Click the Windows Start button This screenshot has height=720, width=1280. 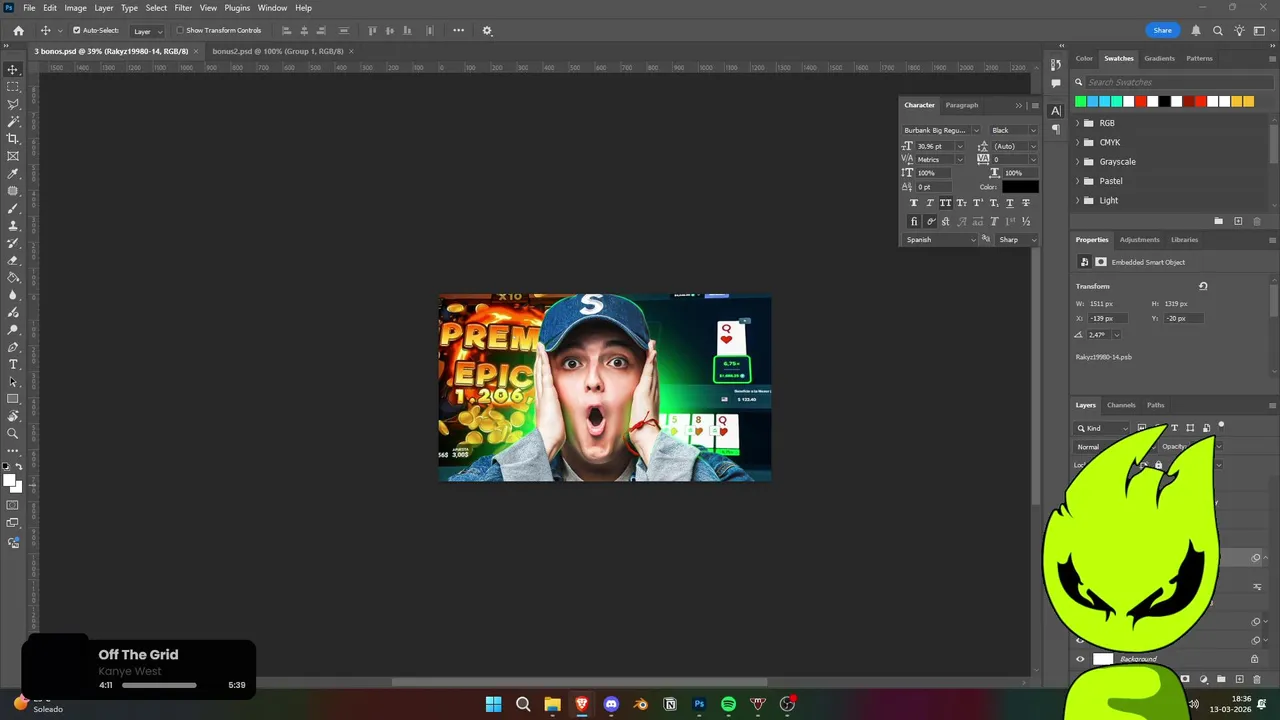[x=493, y=704]
